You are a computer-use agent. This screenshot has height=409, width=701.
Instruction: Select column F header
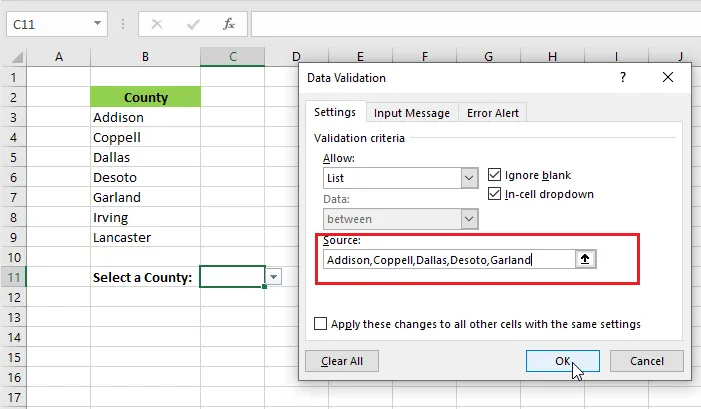pyautogui.click(x=425, y=56)
